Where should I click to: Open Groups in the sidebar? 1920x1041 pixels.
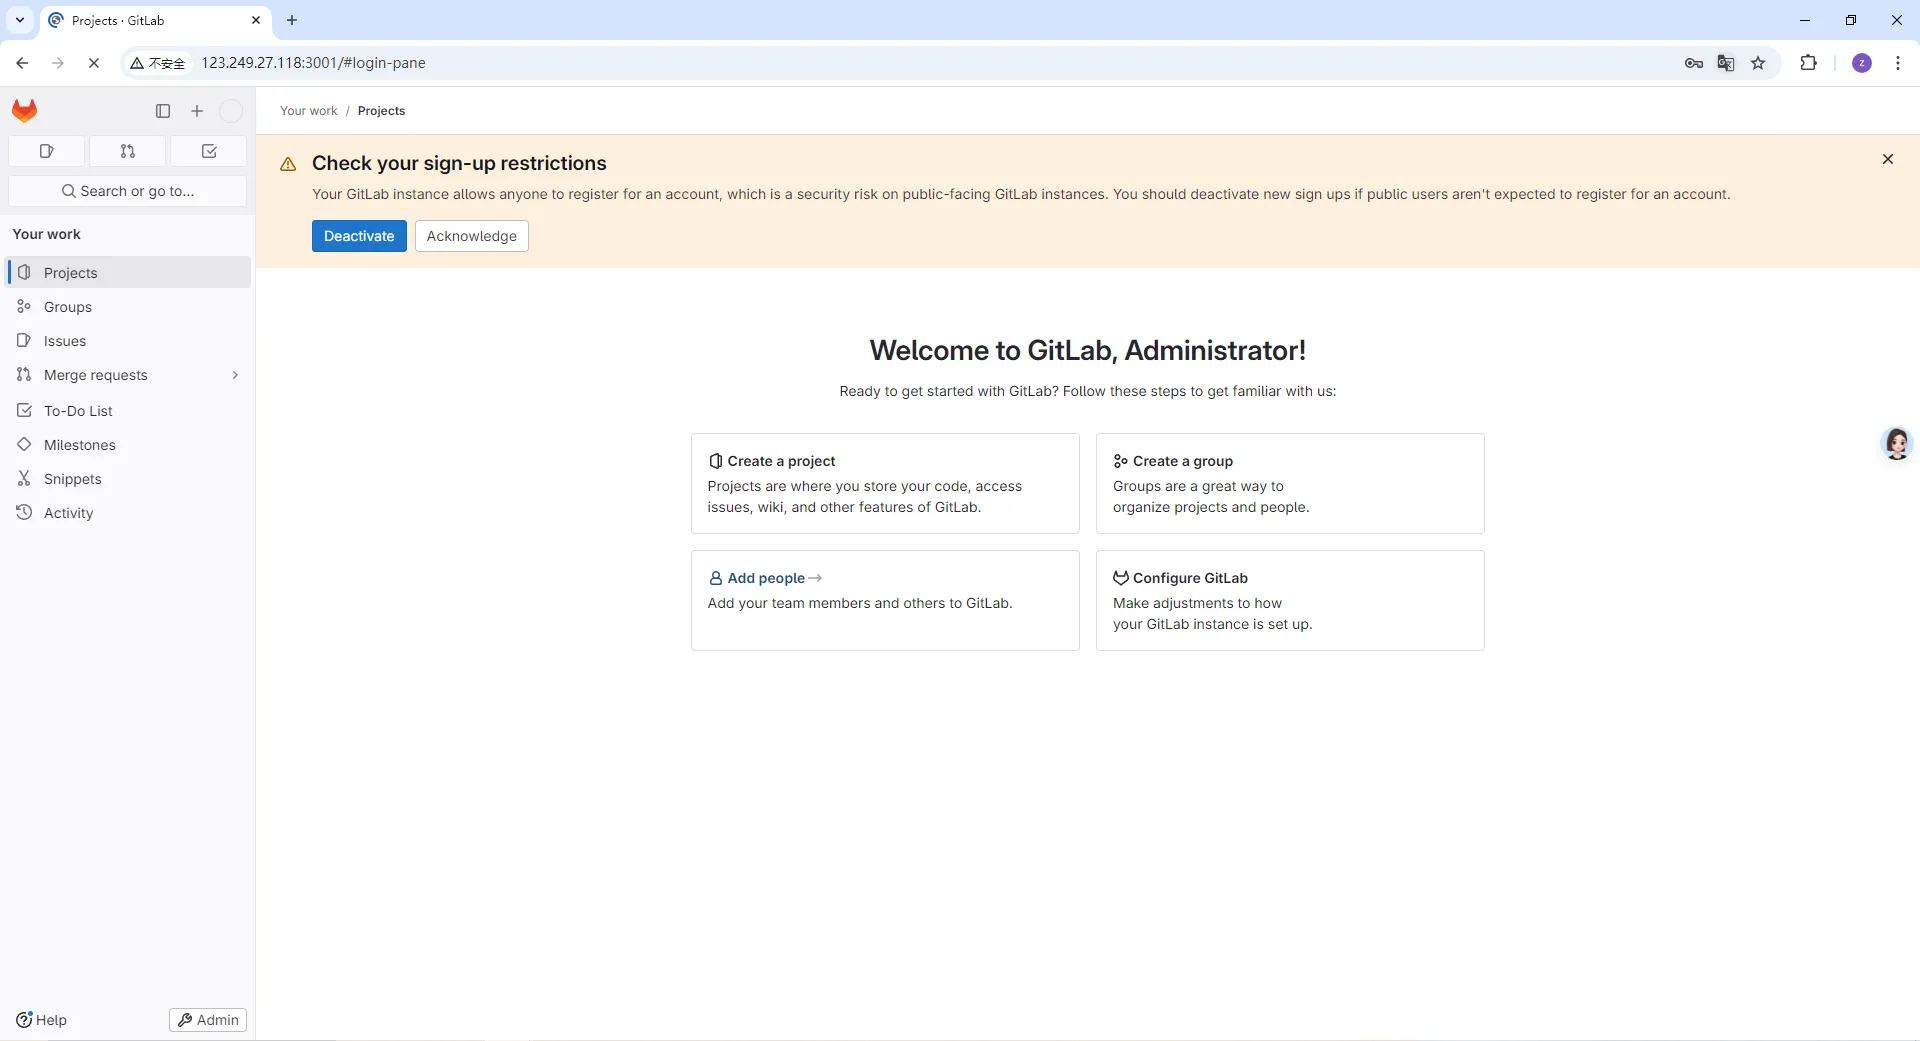129,307
